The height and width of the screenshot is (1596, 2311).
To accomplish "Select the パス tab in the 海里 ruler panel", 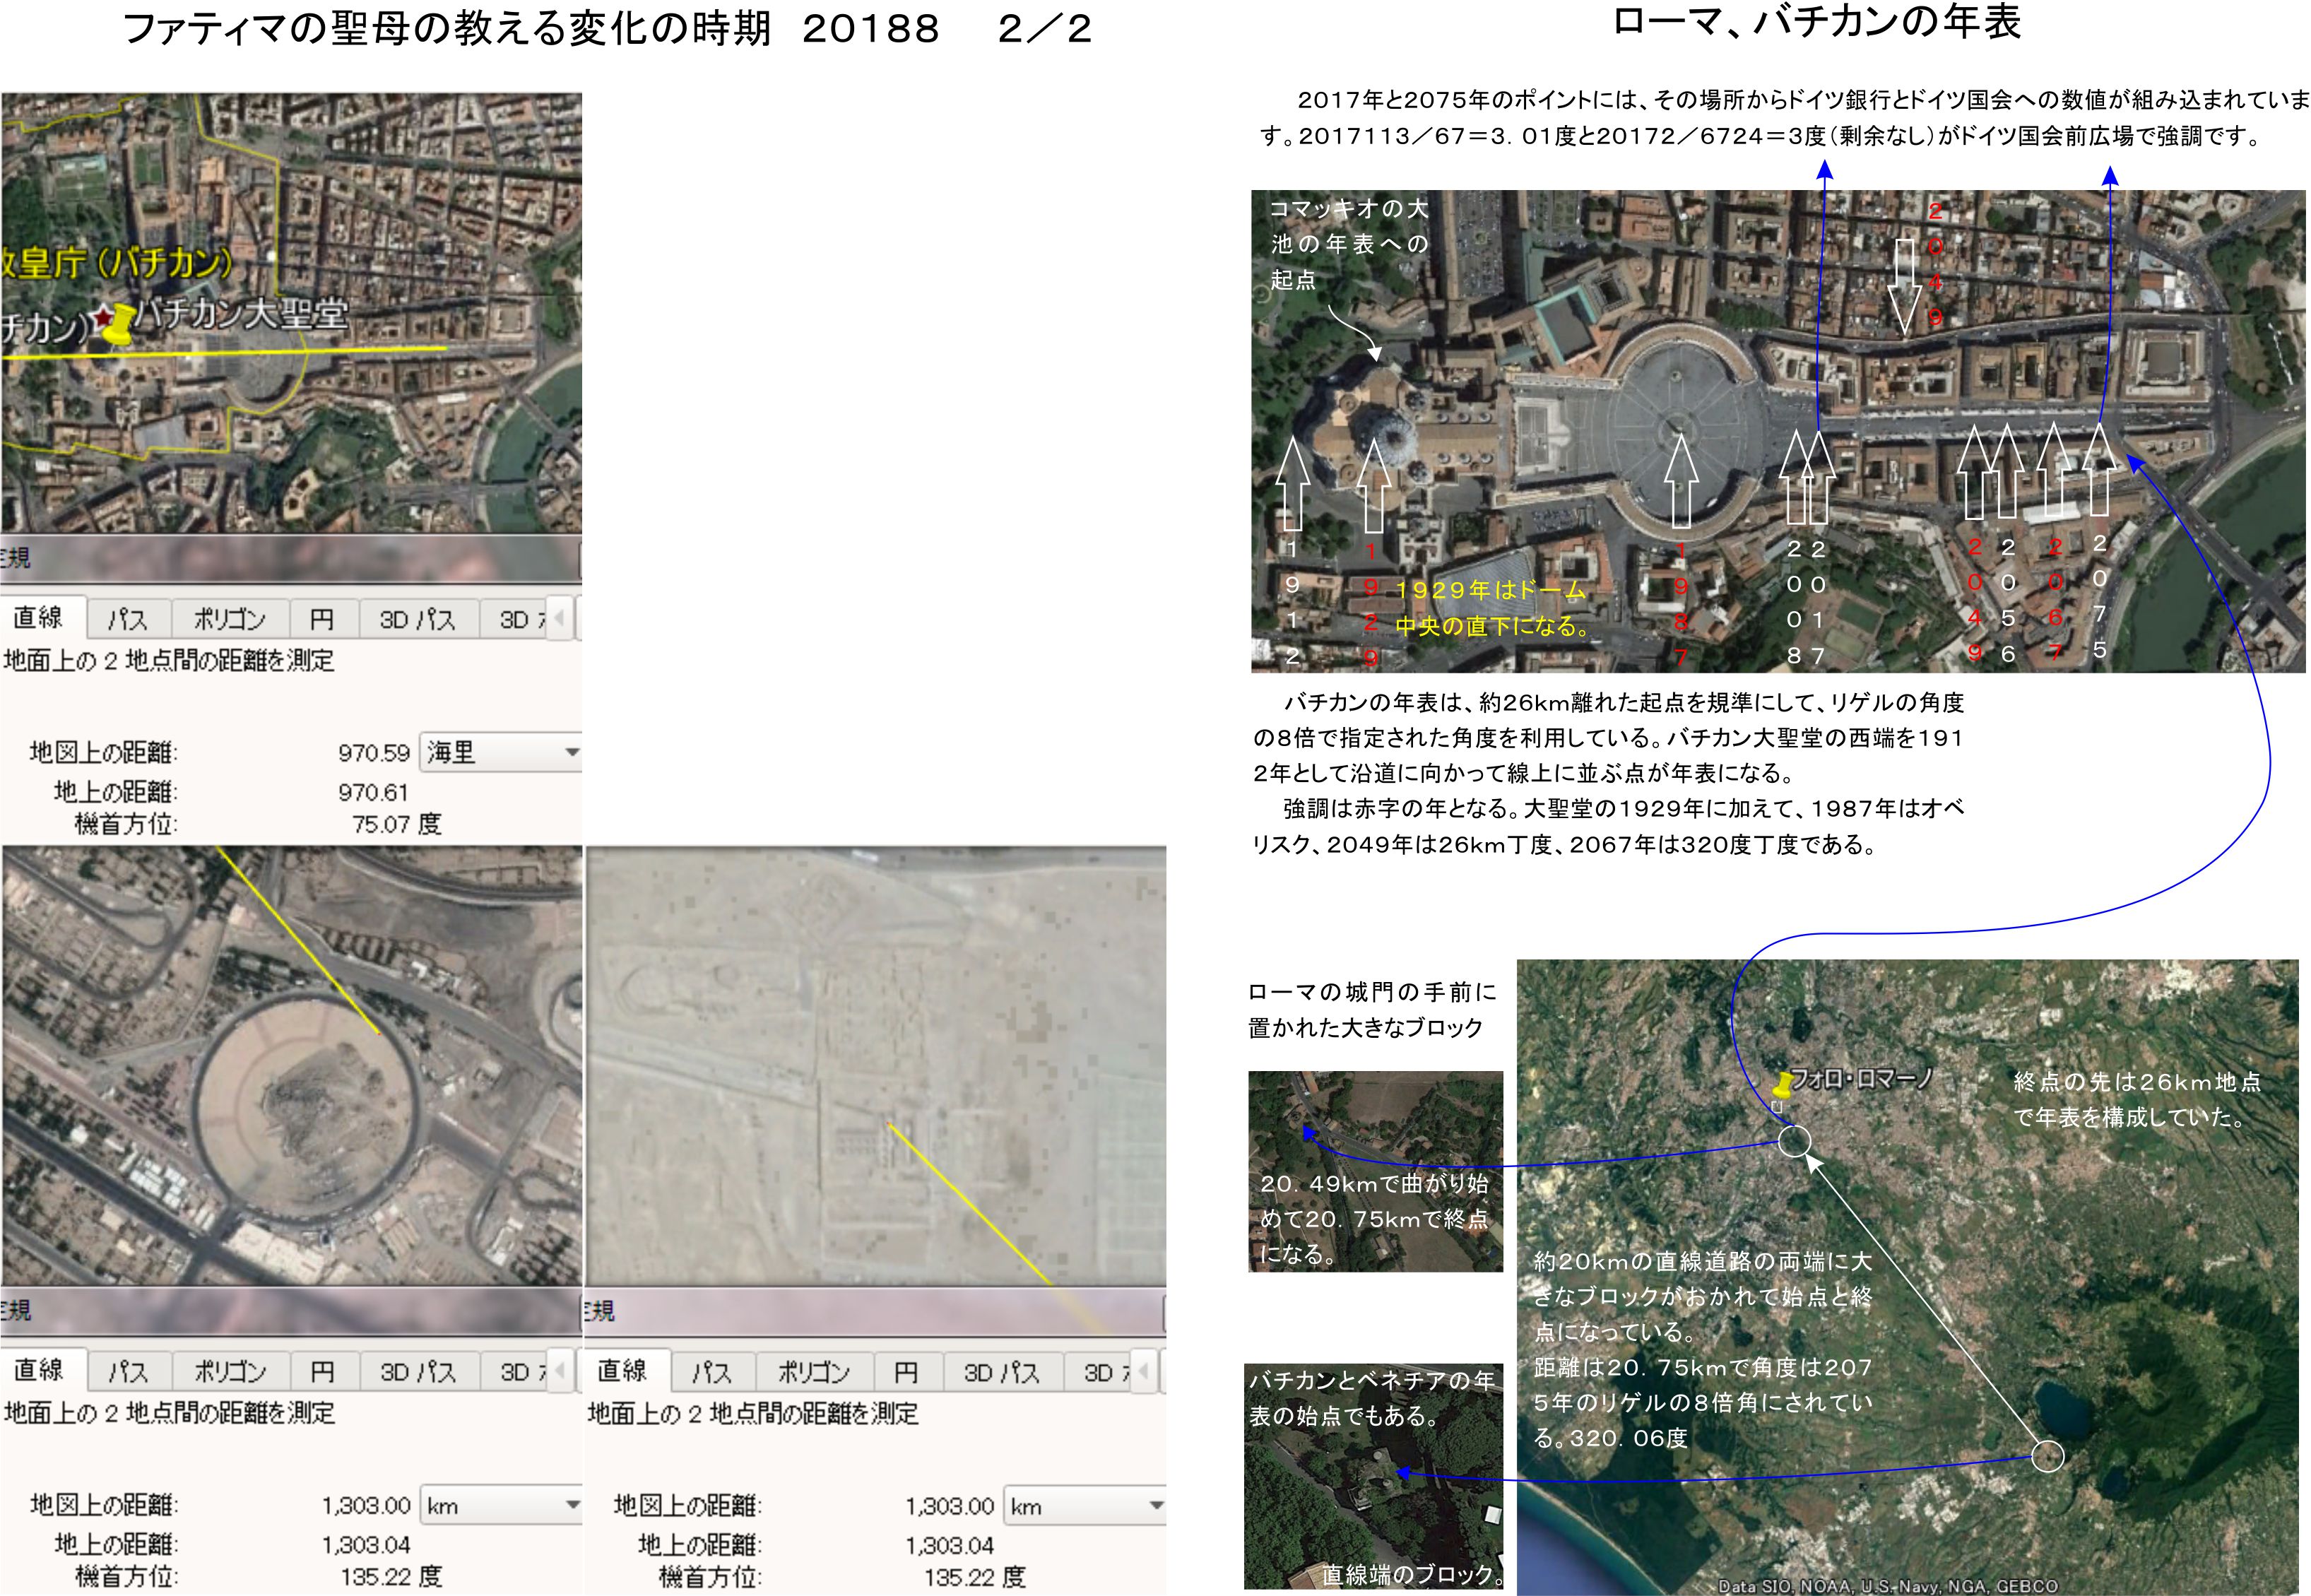I will pos(127,619).
